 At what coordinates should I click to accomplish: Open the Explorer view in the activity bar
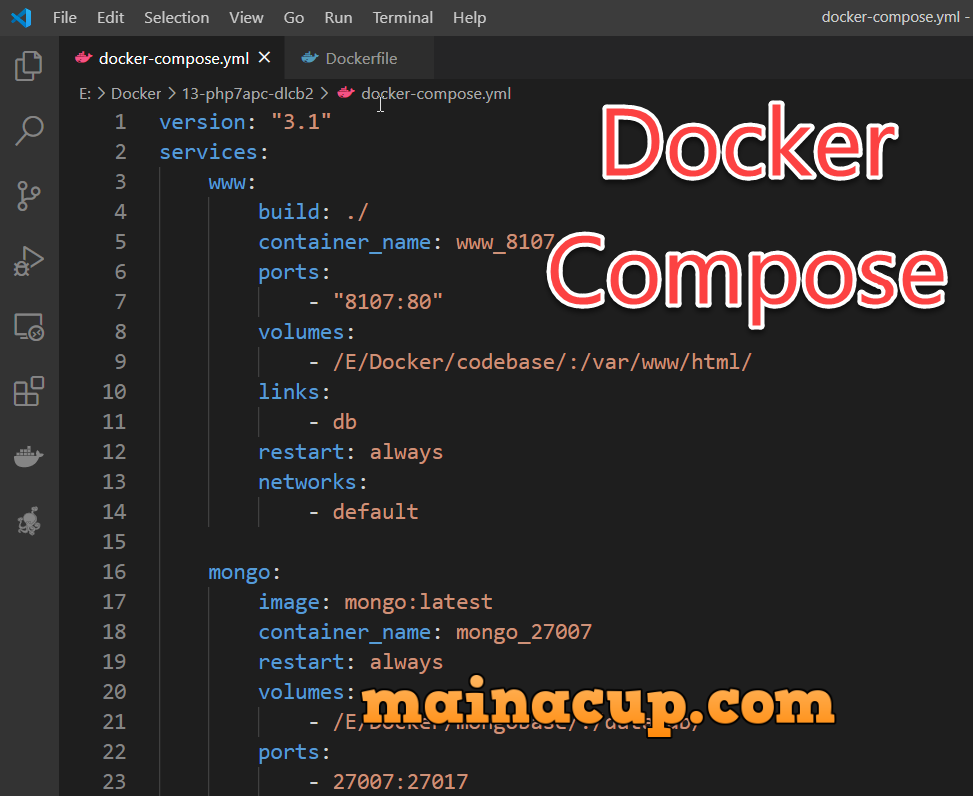[x=28, y=66]
